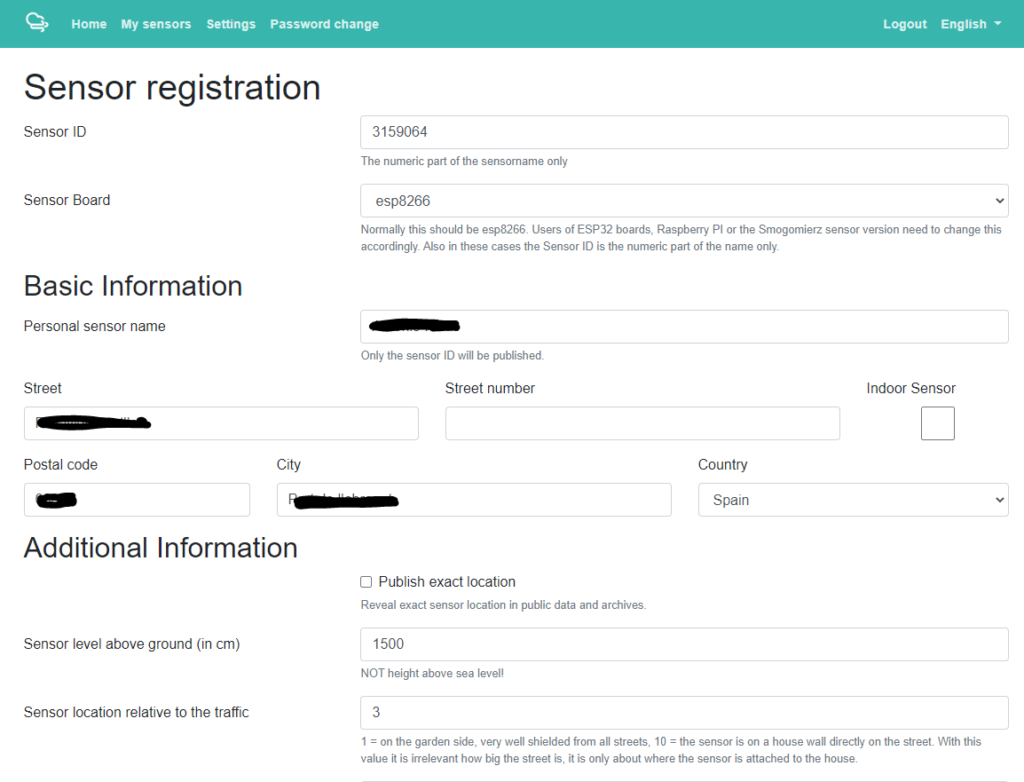The height and width of the screenshot is (782, 1024).
Task: Expand the English language dropdown
Action: click(x=970, y=24)
